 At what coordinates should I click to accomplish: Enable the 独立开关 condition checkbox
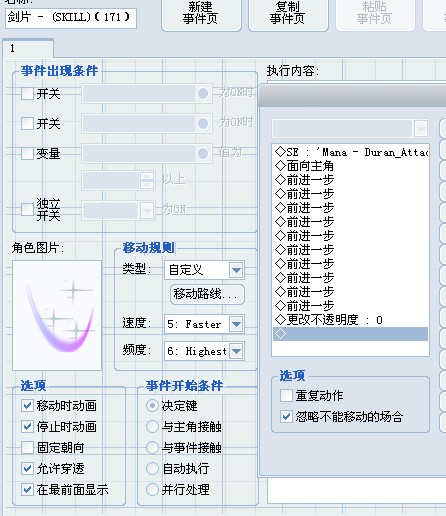pyautogui.click(x=27, y=210)
